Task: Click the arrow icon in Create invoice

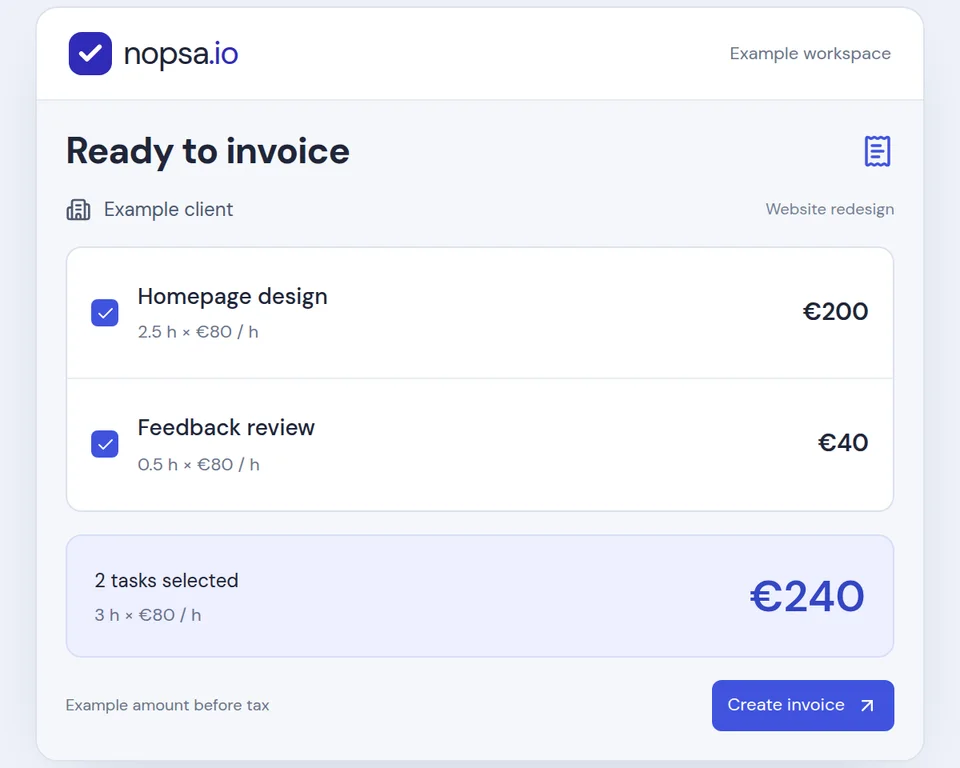Action: point(867,706)
